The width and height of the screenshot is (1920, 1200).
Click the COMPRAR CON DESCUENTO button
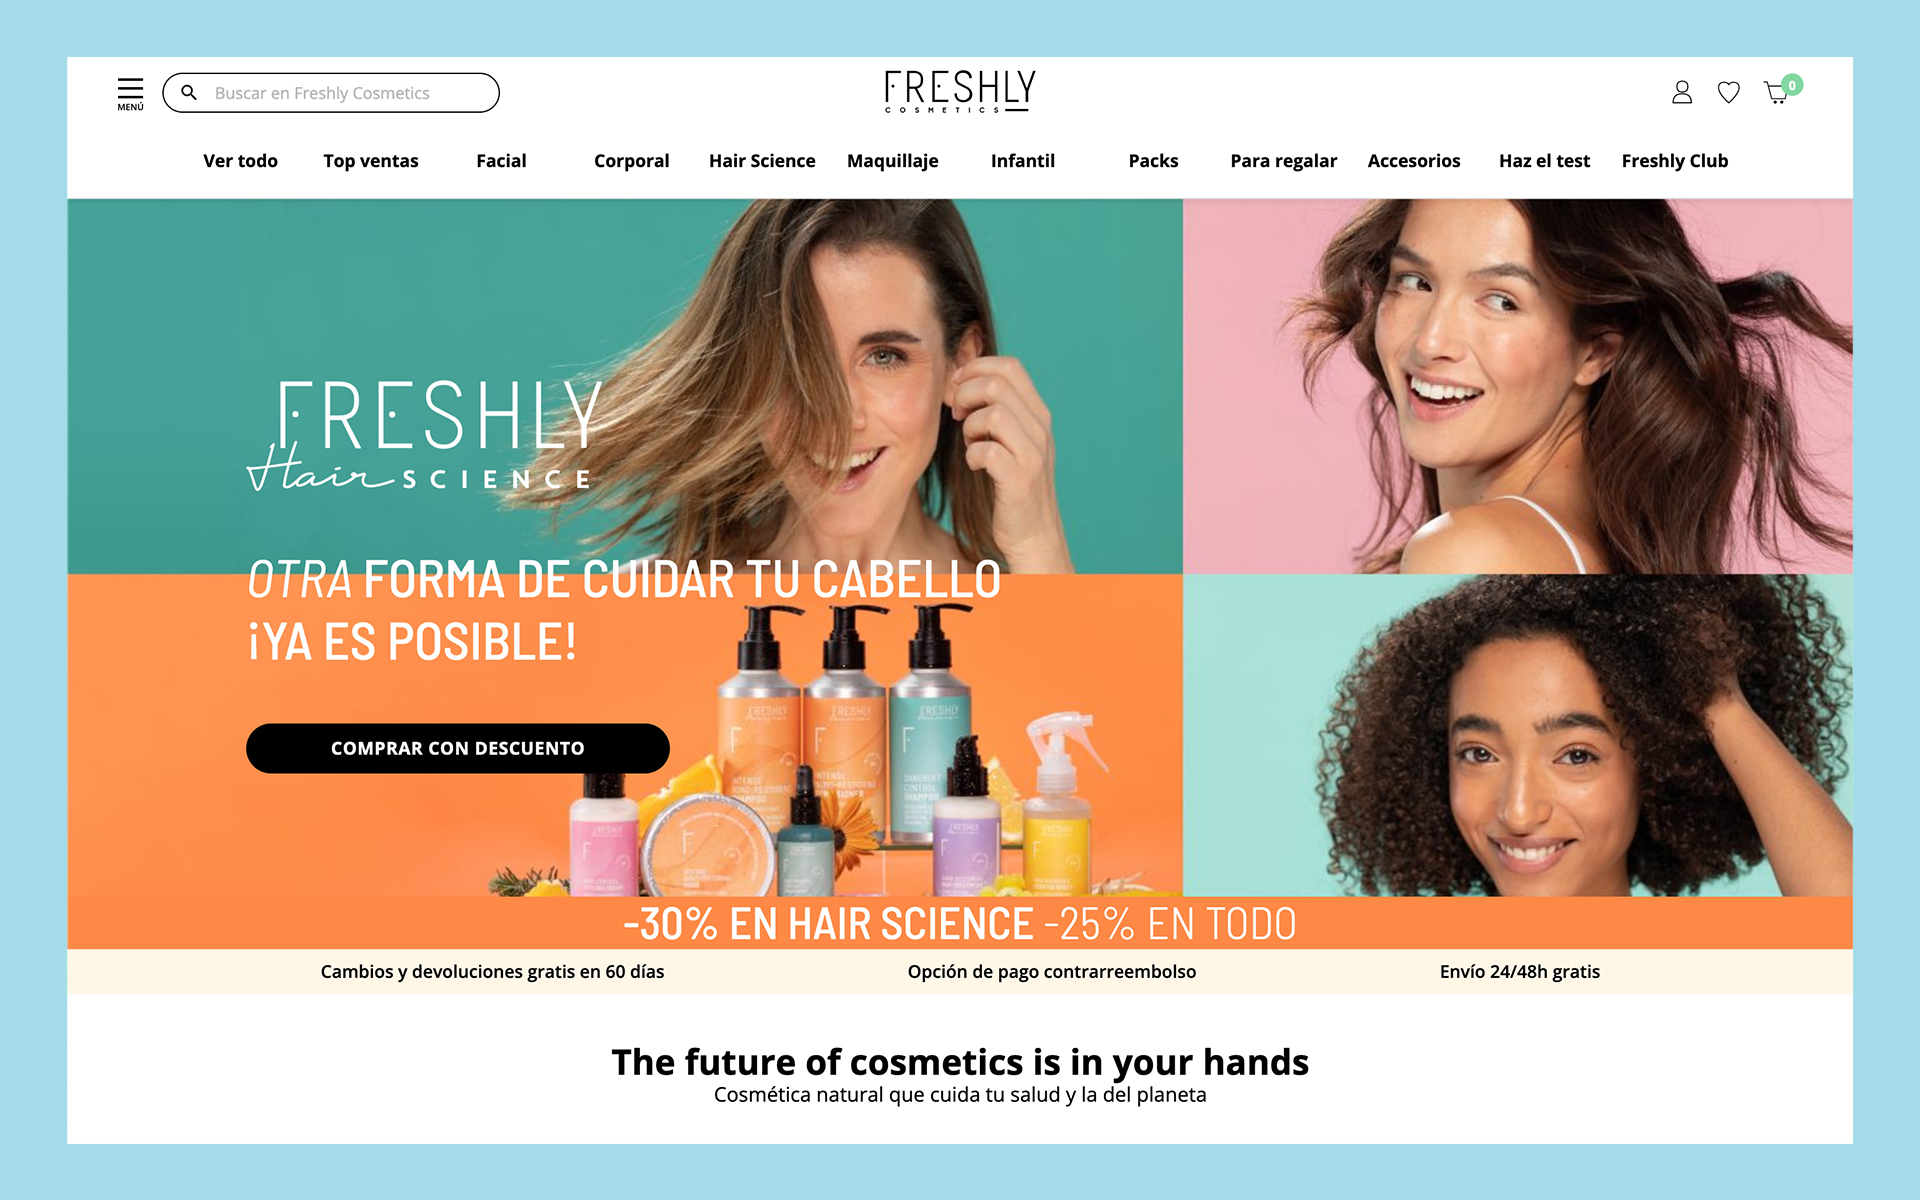click(458, 748)
